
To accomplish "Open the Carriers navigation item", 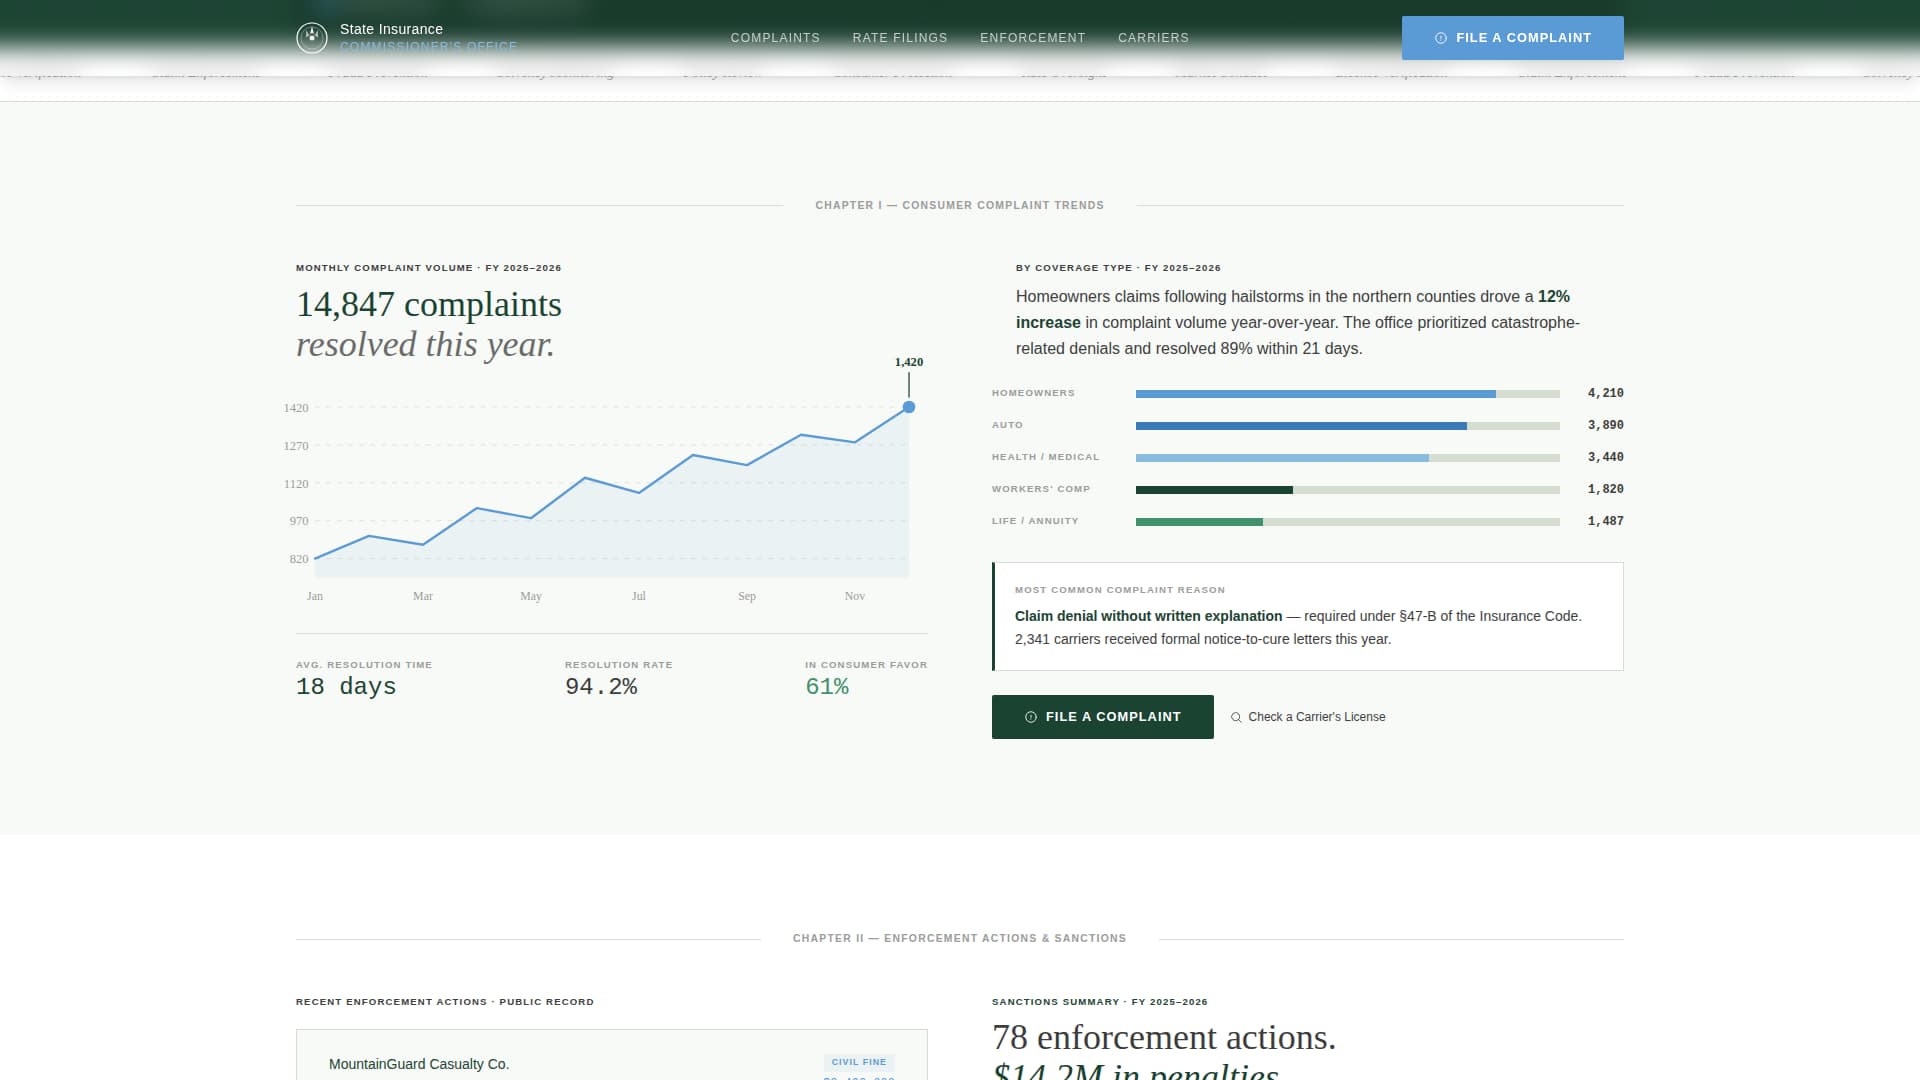I will point(1153,38).
